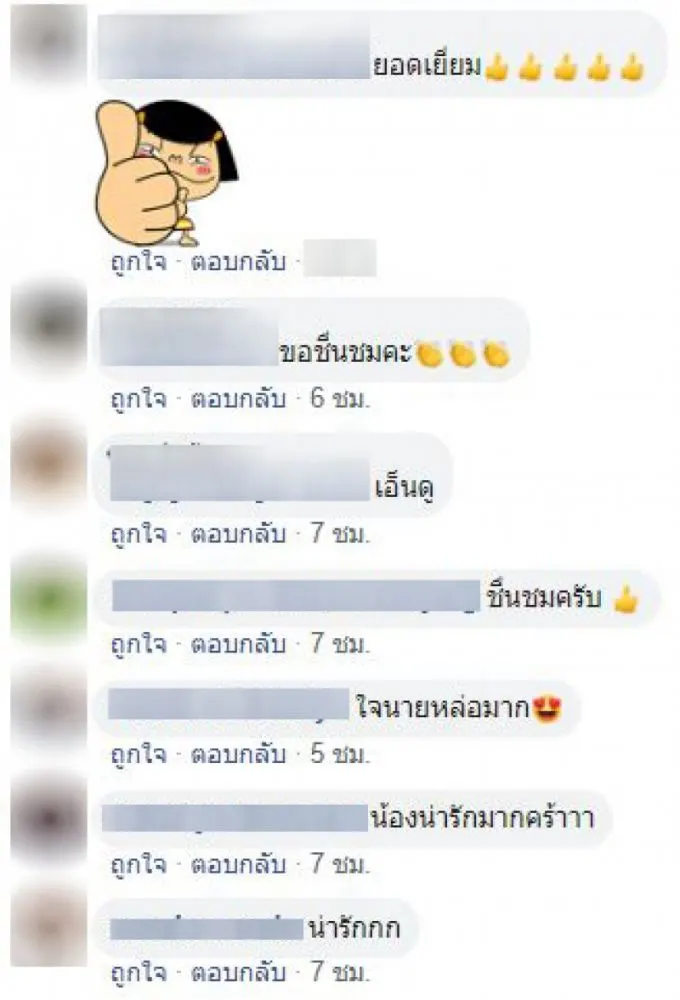Open the green avatar next to ชื่นชมครับ comment
Screen dimensions: 680x1000
point(48,599)
